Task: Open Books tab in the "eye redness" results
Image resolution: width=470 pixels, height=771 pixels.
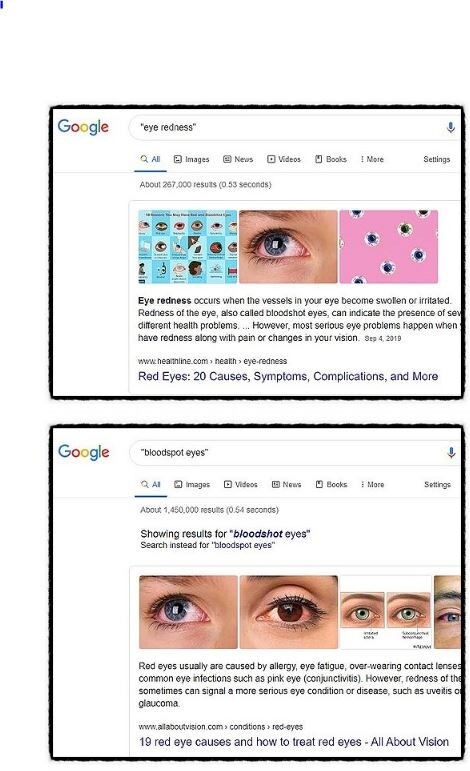Action: pyautogui.click(x=331, y=159)
